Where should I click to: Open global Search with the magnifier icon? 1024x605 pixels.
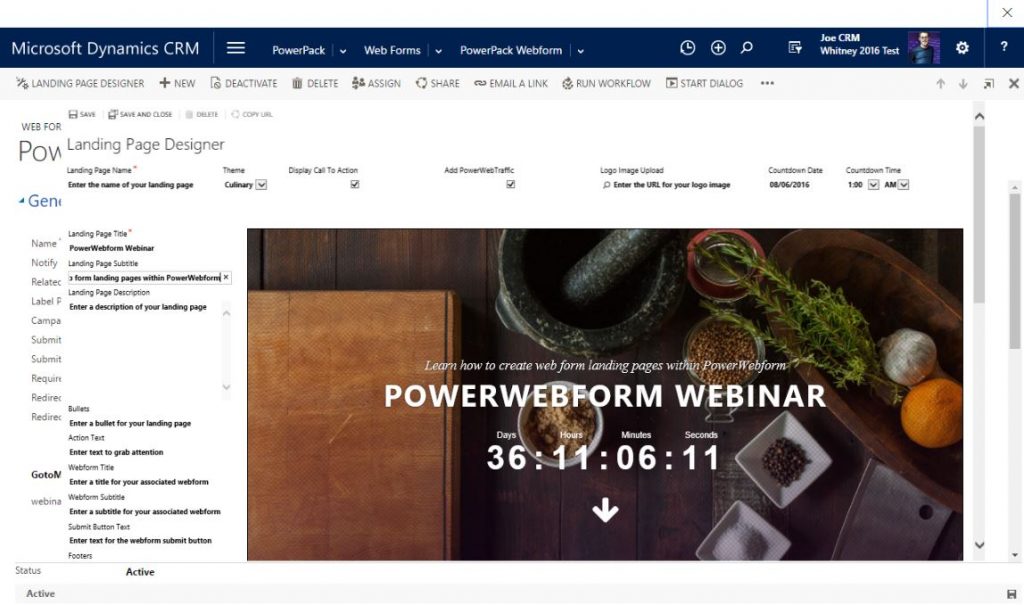746,47
